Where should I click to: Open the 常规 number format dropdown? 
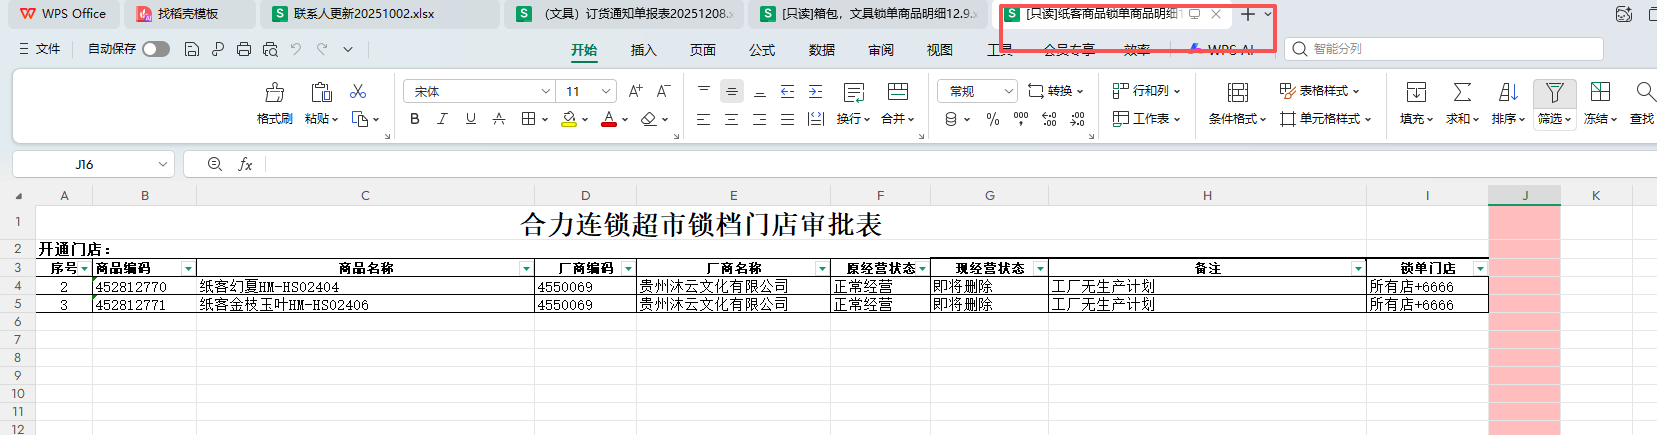(x=1008, y=91)
